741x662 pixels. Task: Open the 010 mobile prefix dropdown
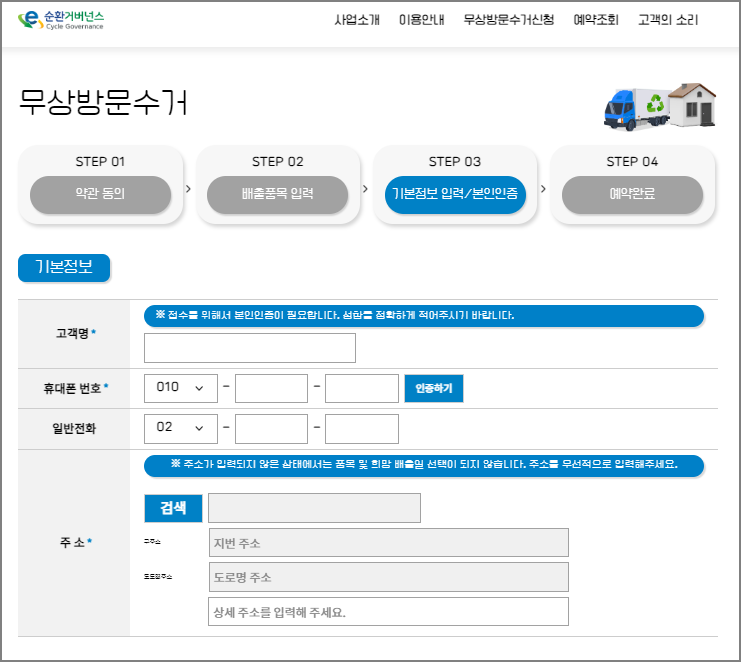181,388
